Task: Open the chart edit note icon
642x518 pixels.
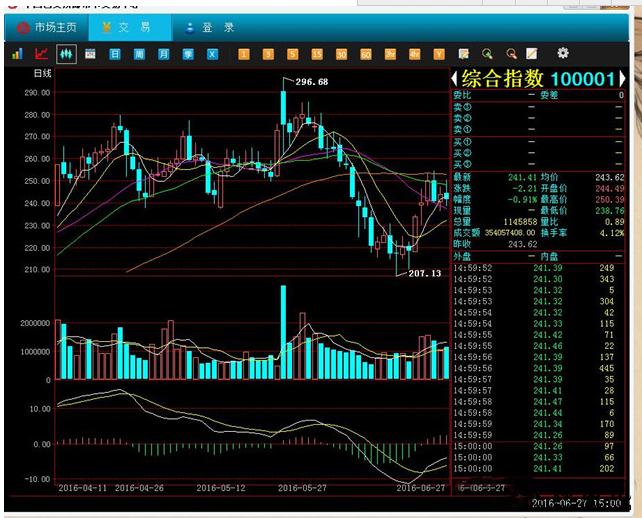Action: (x=463, y=54)
